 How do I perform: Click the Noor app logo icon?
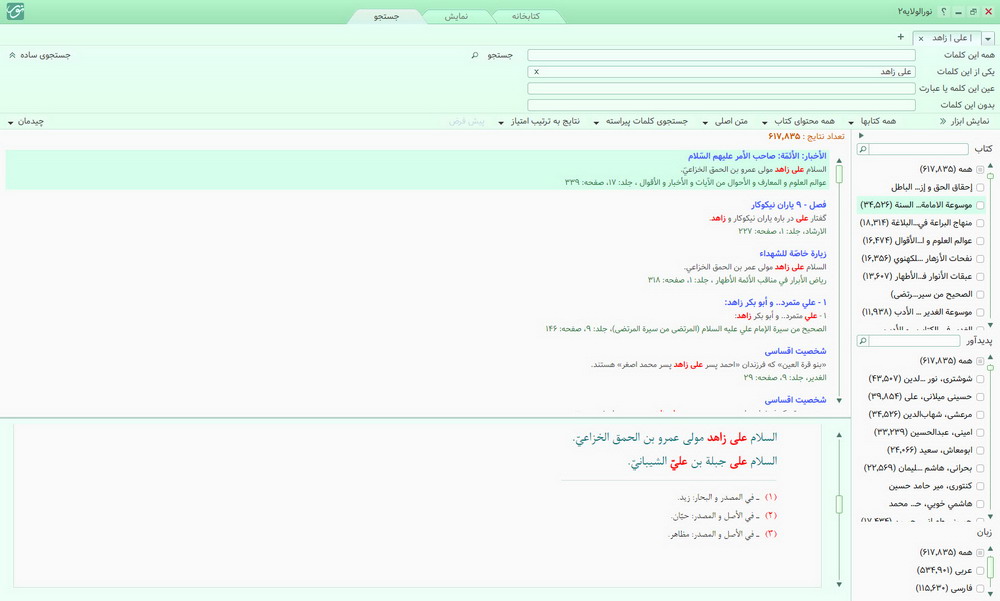tap(15, 11)
